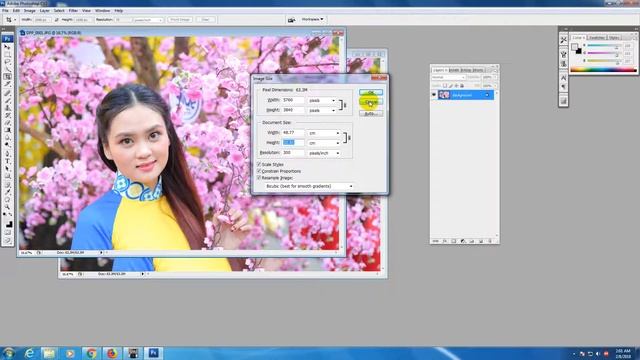Open Go to Bridge icon in options bar
This screenshot has height=360, width=640.
[x=291, y=20]
